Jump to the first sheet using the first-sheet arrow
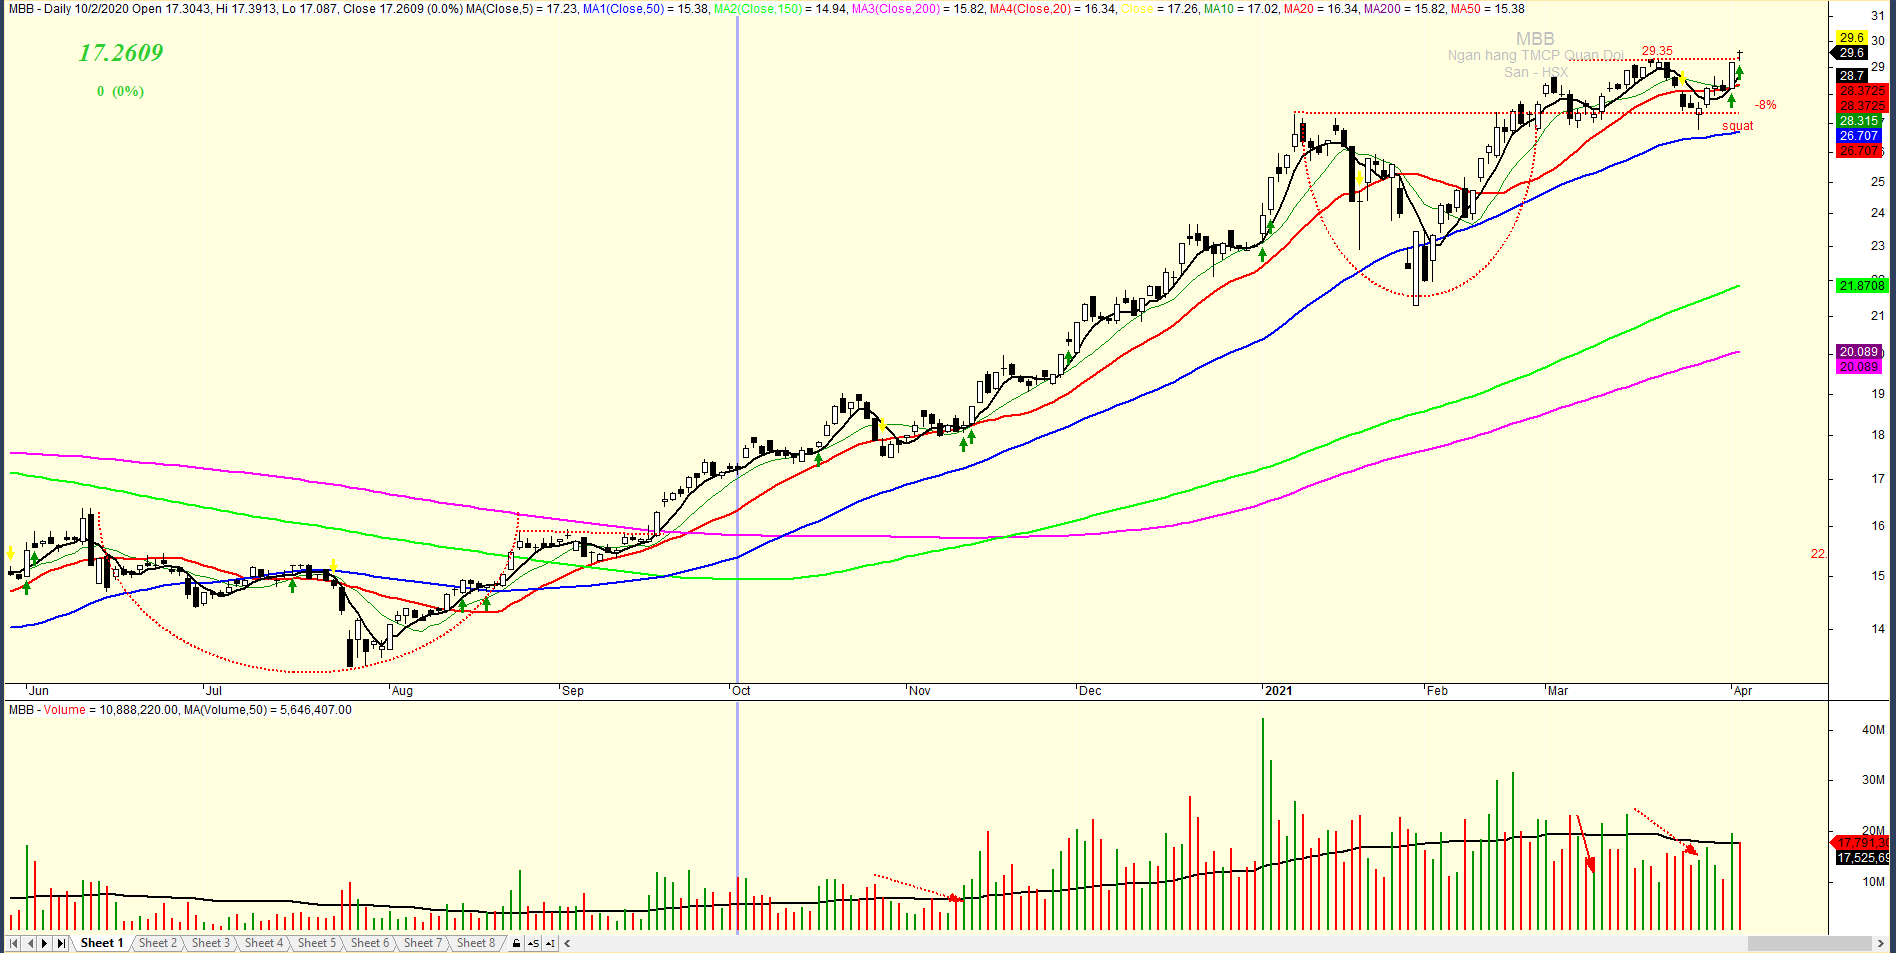Image resolution: width=1896 pixels, height=953 pixels. (14, 943)
